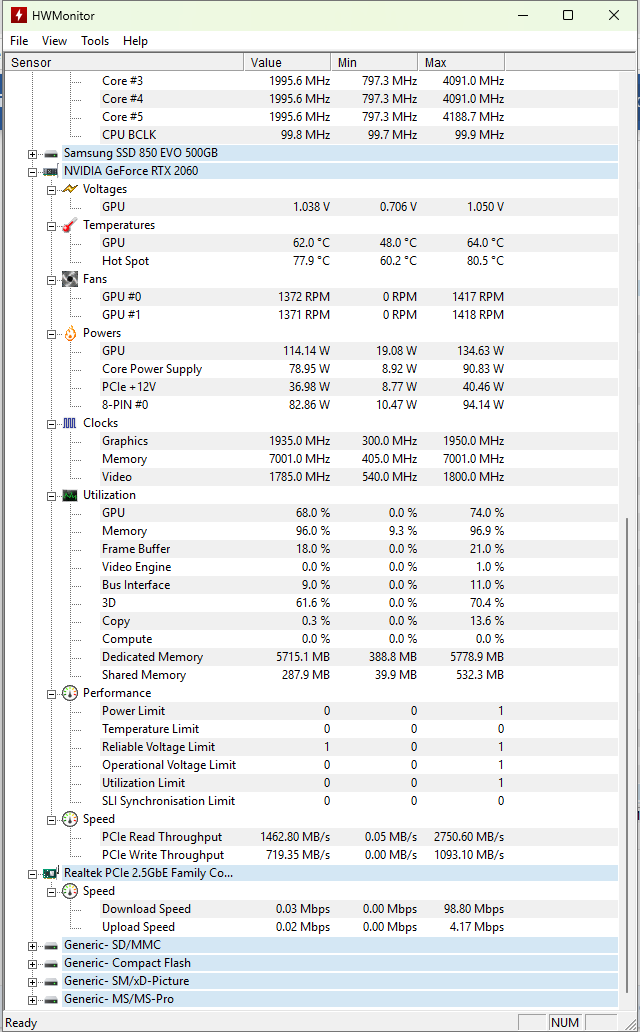Open the Tools menu

click(x=95, y=41)
